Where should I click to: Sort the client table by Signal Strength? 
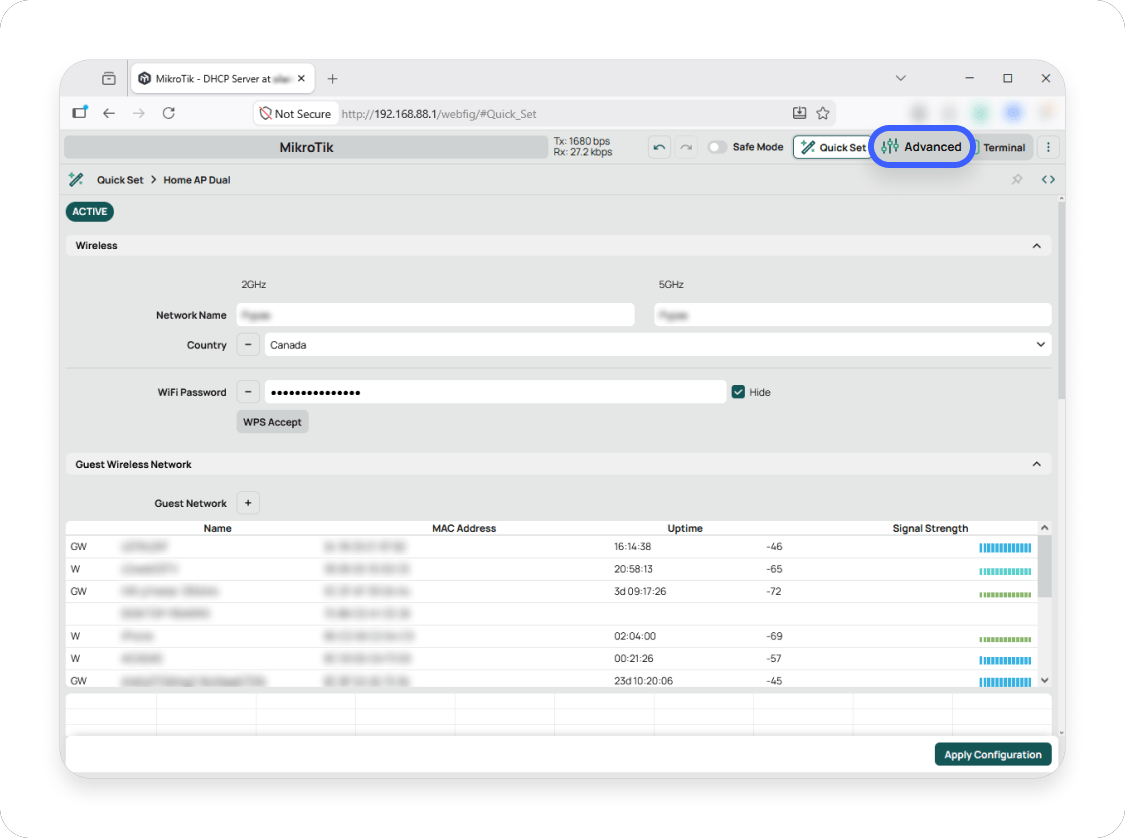[930, 528]
